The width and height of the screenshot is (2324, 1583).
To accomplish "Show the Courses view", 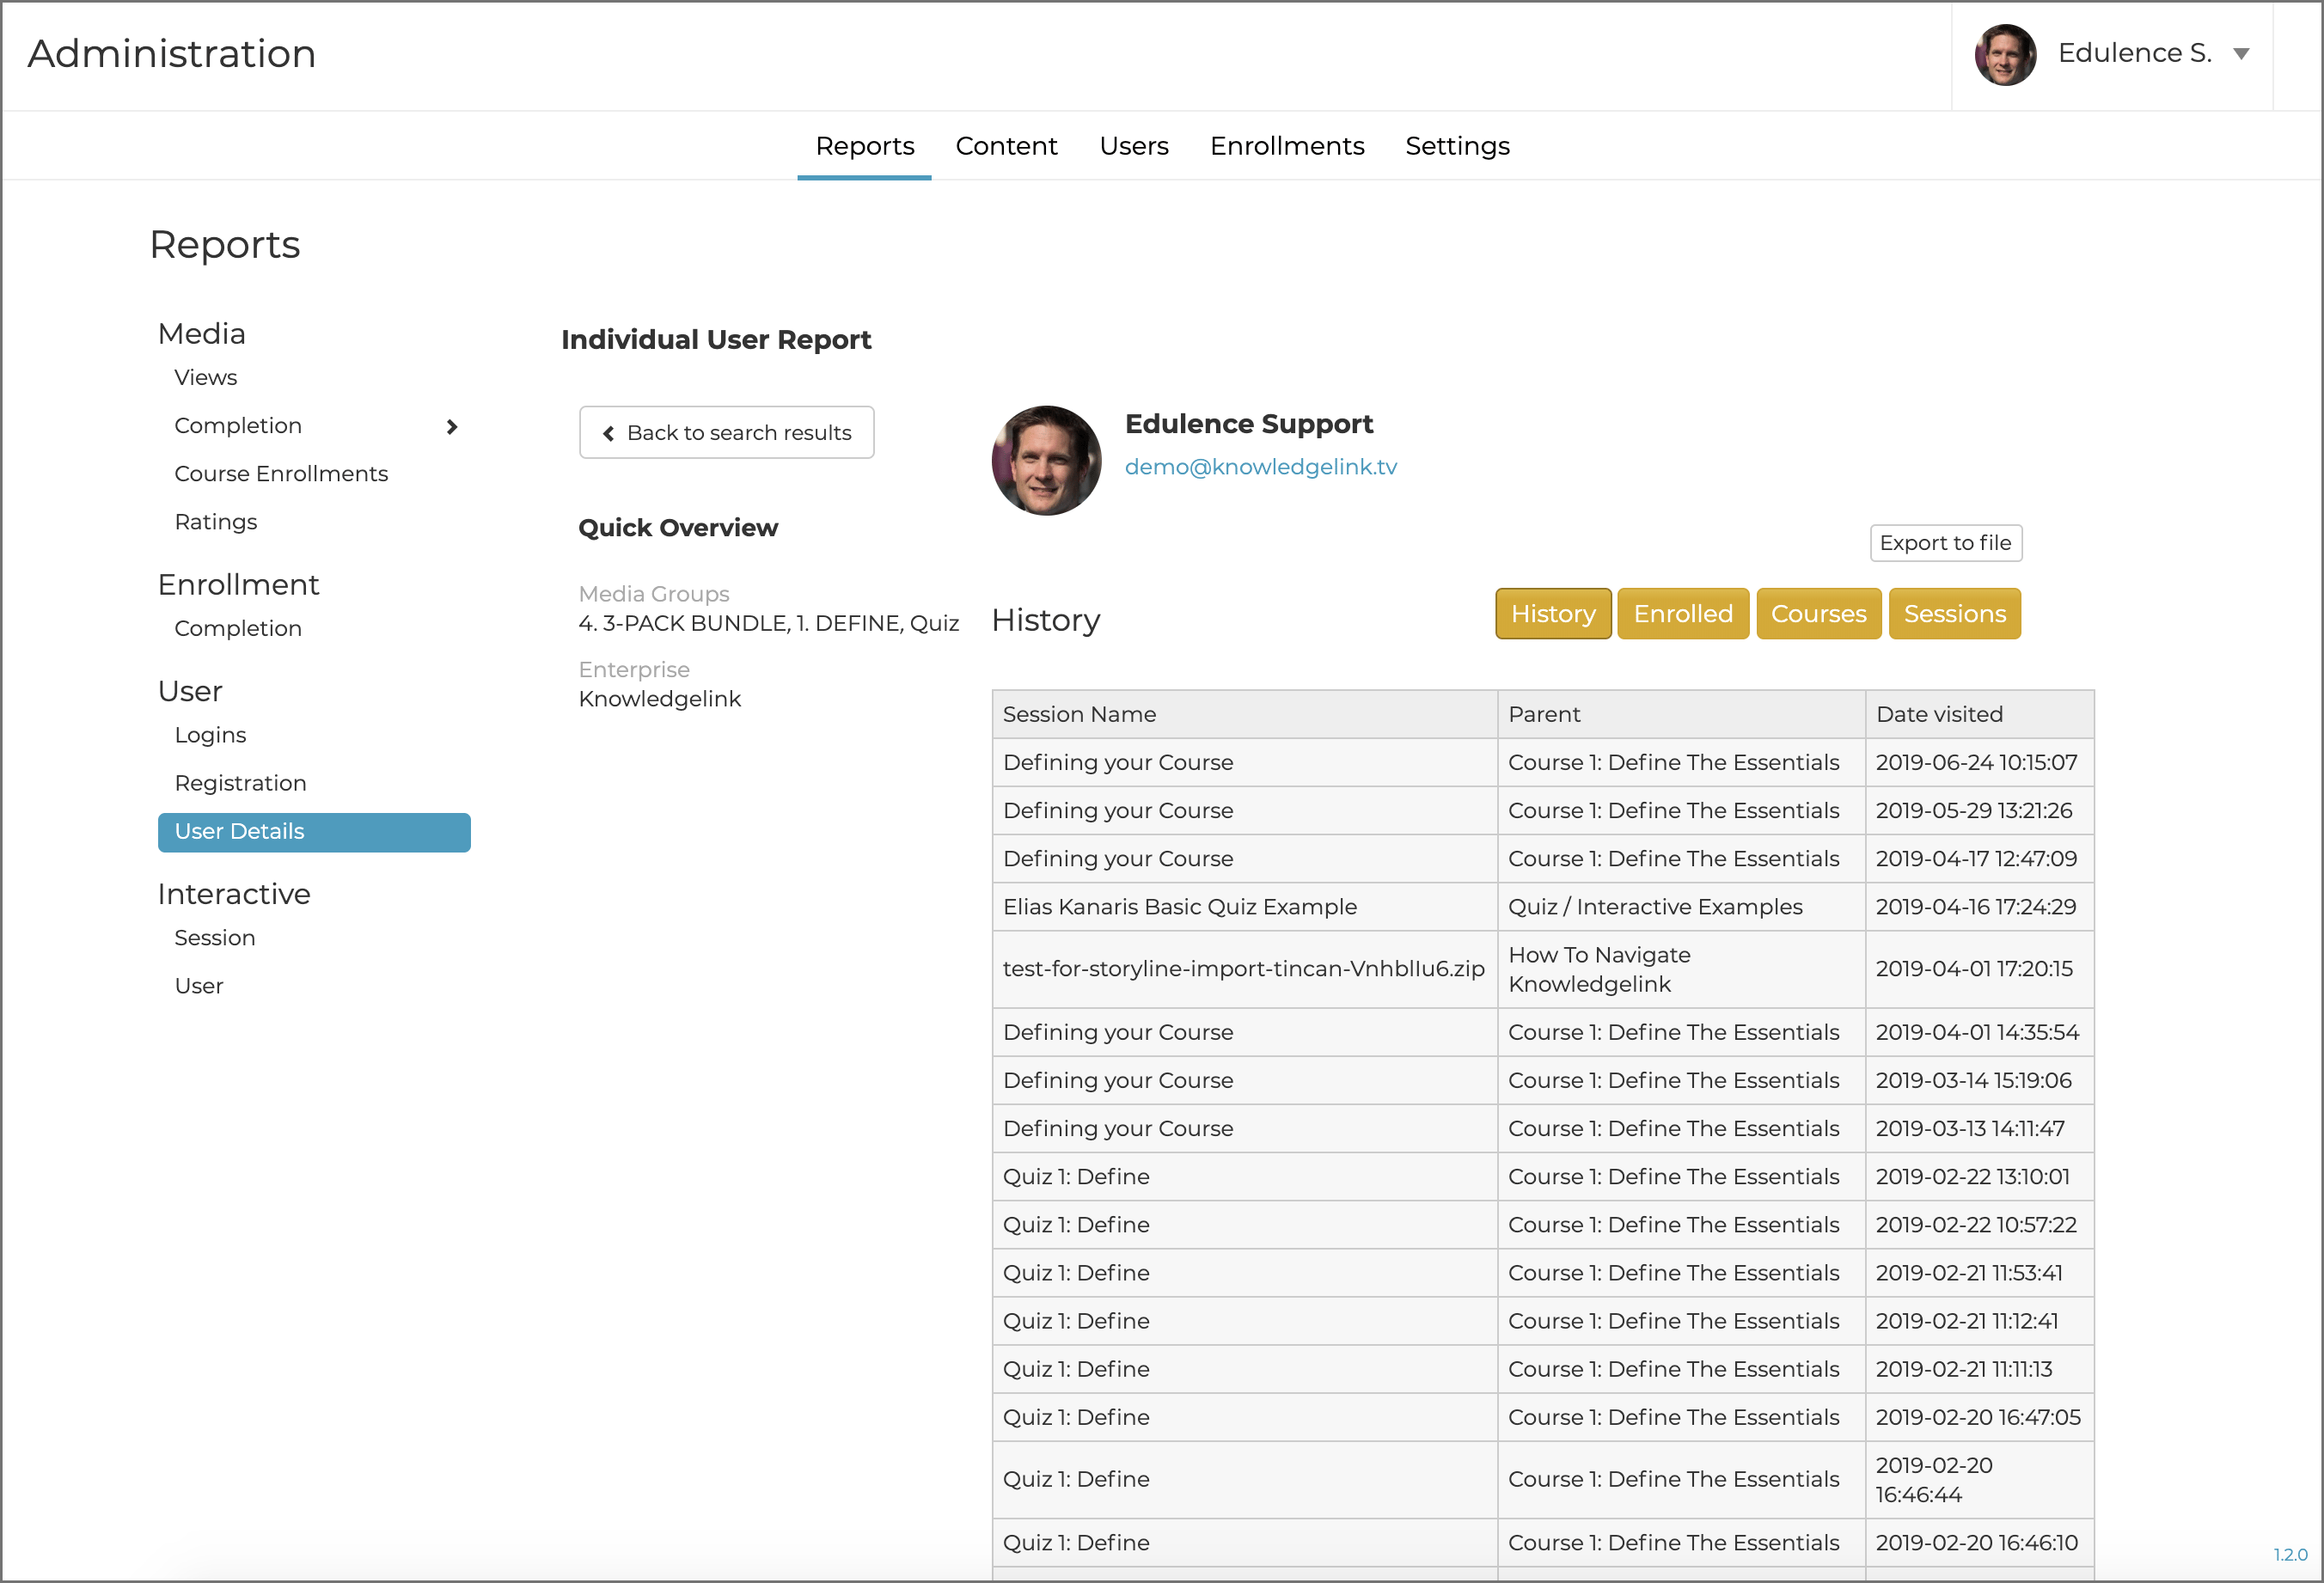I will coord(1817,614).
